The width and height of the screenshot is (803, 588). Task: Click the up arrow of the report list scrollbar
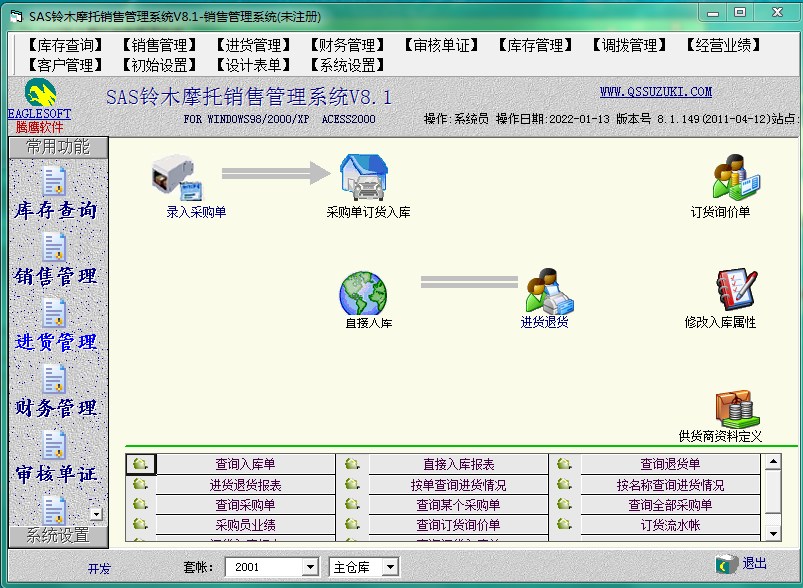pyautogui.click(x=773, y=461)
